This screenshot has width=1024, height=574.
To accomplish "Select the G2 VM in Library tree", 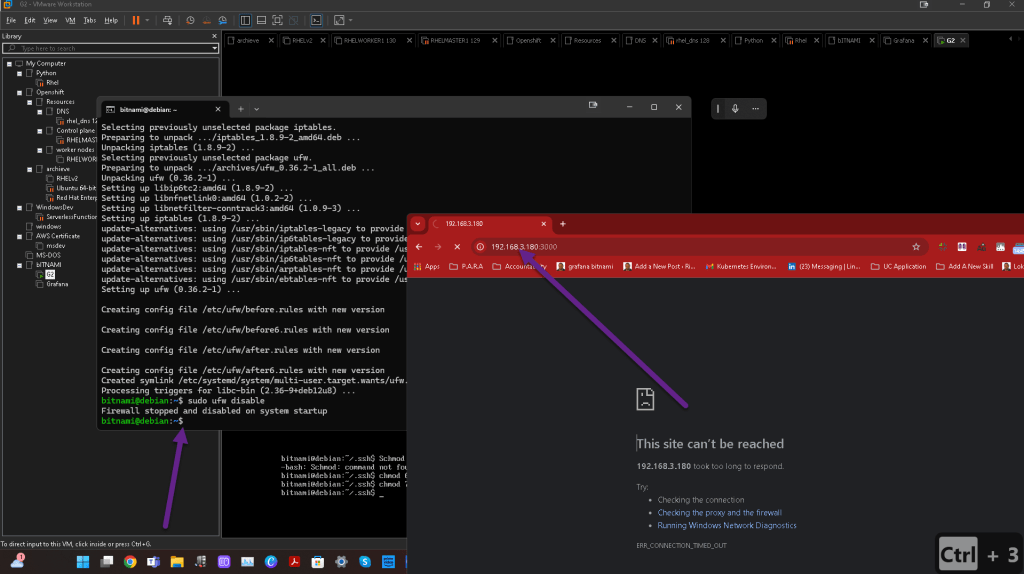I will point(50,274).
